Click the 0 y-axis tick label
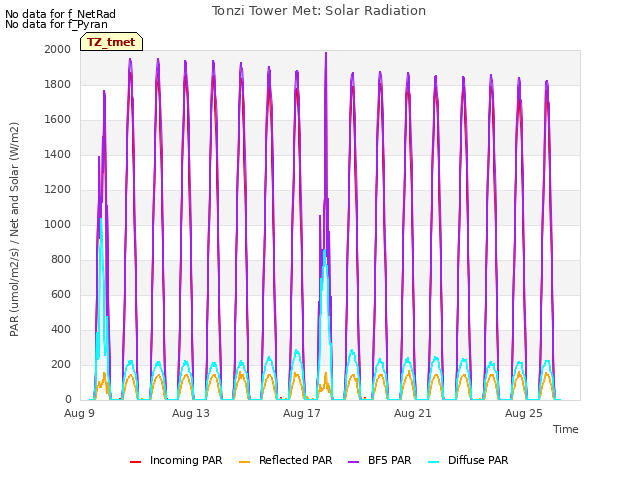 (x=68, y=399)
